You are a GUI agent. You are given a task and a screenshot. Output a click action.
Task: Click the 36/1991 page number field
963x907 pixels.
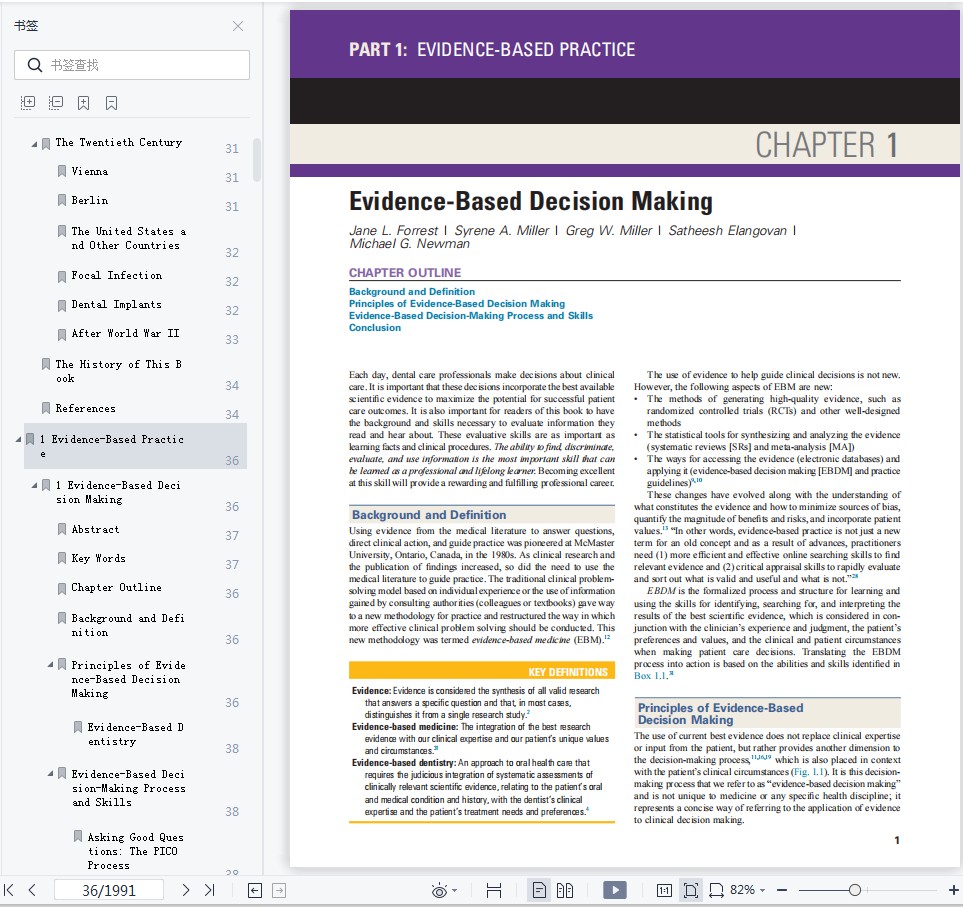coord(109,890)
